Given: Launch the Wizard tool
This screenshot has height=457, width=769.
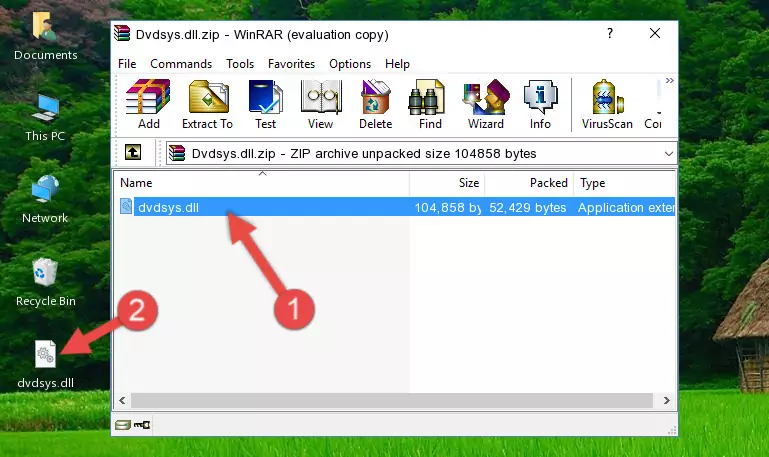Looking at the screenshot, I should click(x=486, y=104).
